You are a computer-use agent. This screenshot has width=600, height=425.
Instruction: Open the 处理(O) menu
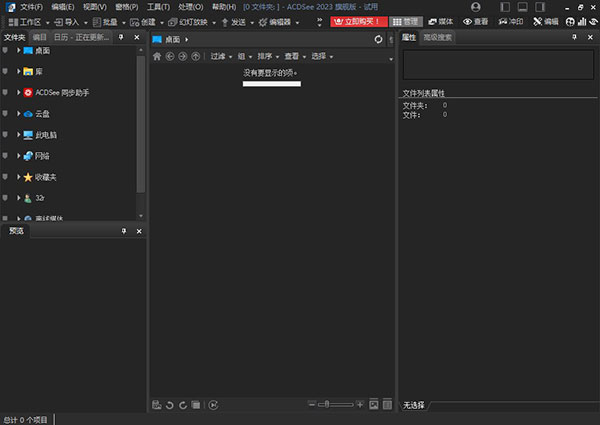(x=191, y=7)
